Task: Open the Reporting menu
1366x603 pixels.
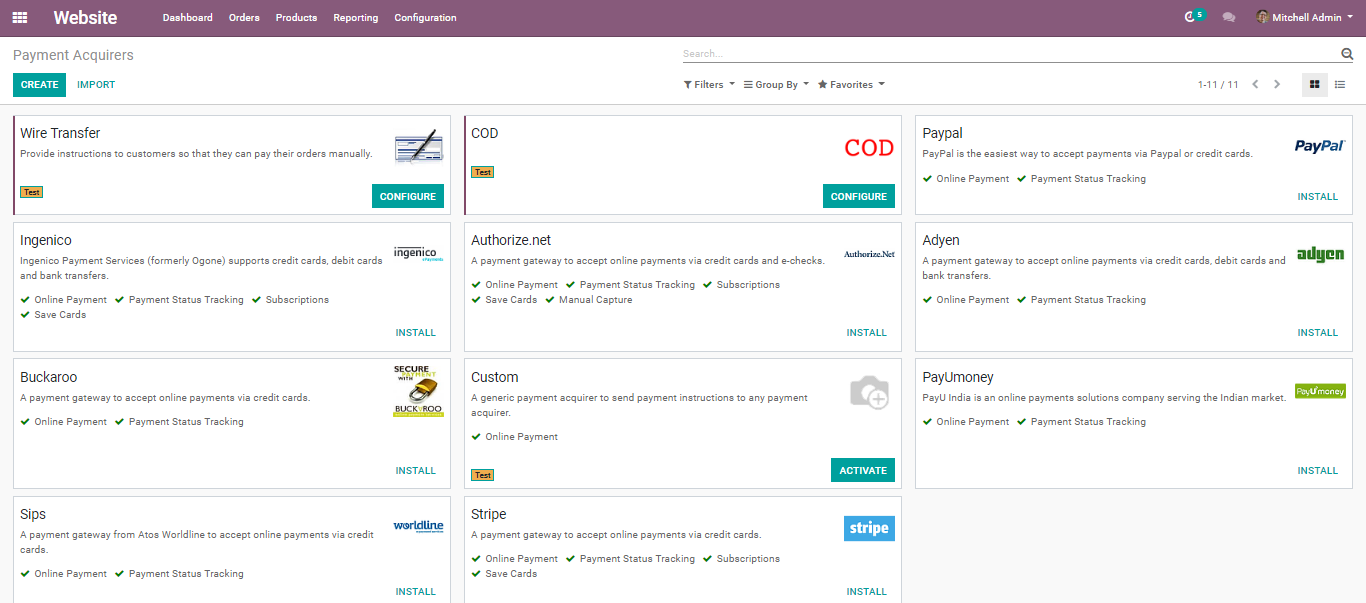Action: tap(355, 18)
